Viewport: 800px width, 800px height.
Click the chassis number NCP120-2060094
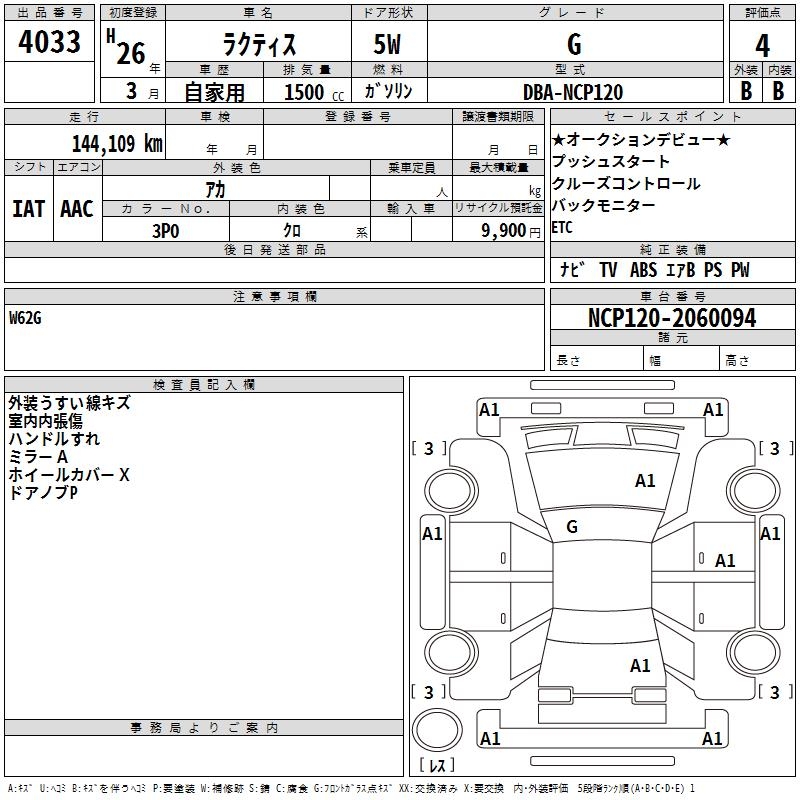(x=672, y=318)
